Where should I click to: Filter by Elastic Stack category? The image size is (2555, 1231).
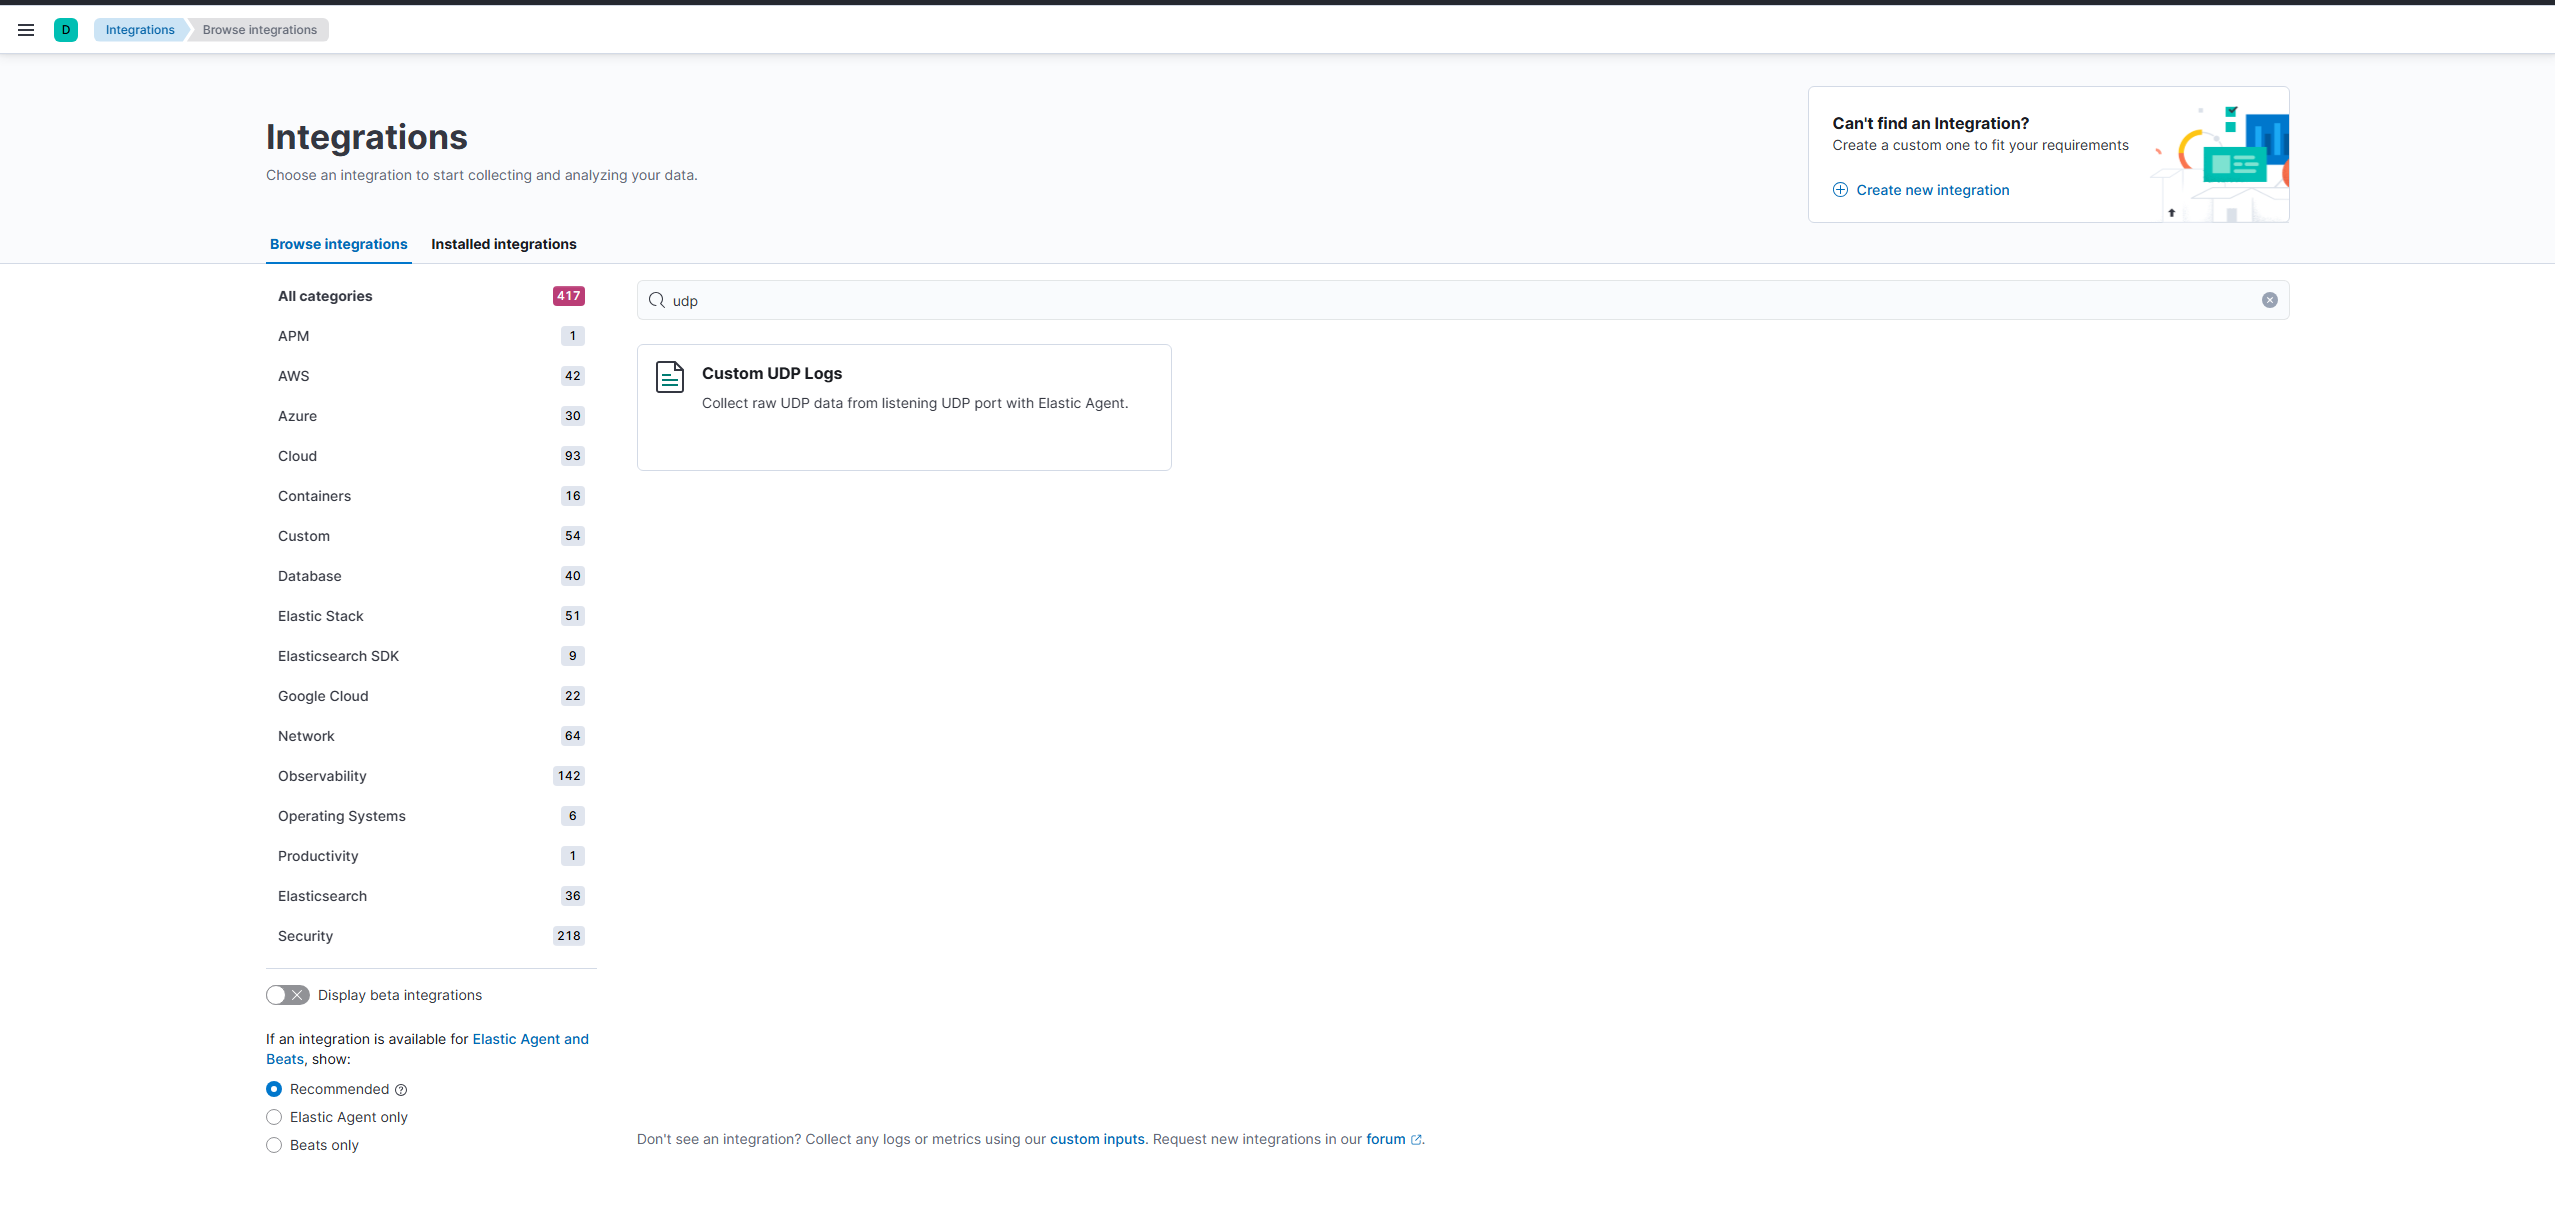pyautogui.click(x=431, y=616)
